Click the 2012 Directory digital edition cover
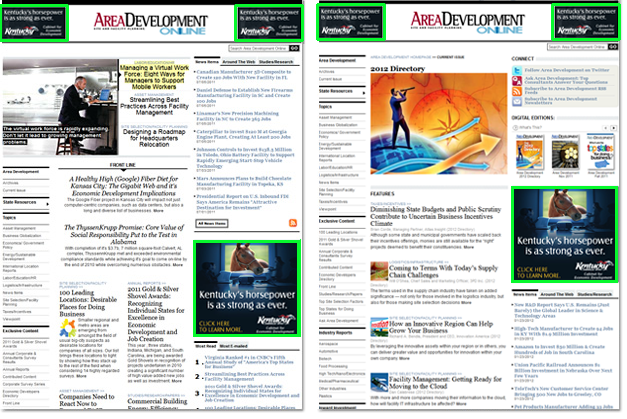Screen dimensions: 627x419 (529, 152)
